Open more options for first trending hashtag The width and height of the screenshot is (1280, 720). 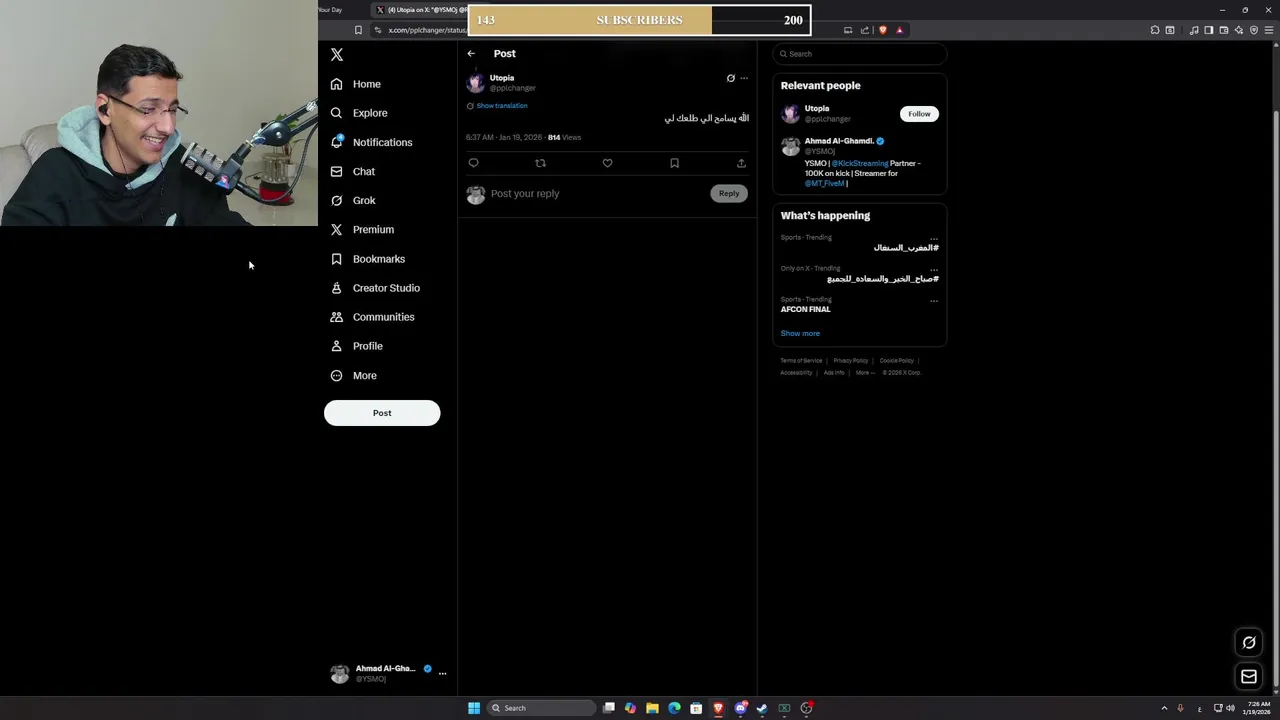pyautogui.click(x=934, y=239)
